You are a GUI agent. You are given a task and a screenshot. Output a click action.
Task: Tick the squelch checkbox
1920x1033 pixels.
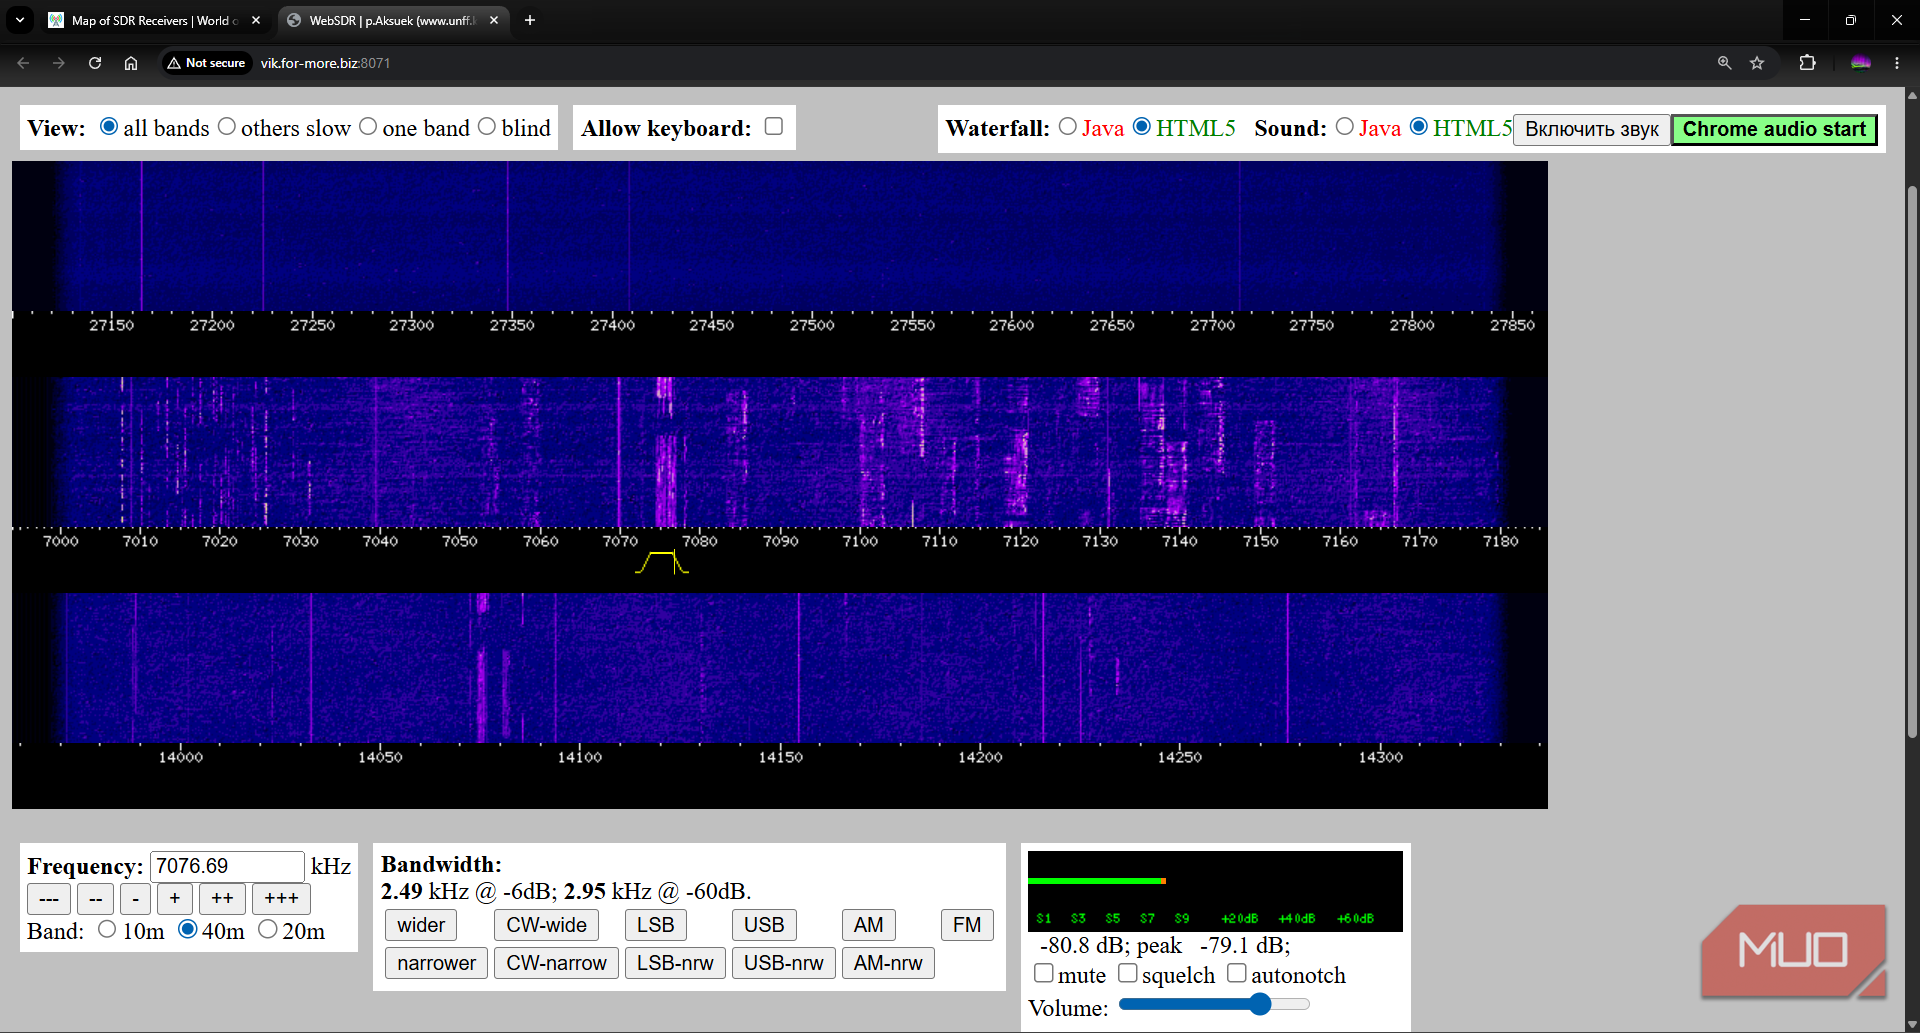tap(1128, 973)
